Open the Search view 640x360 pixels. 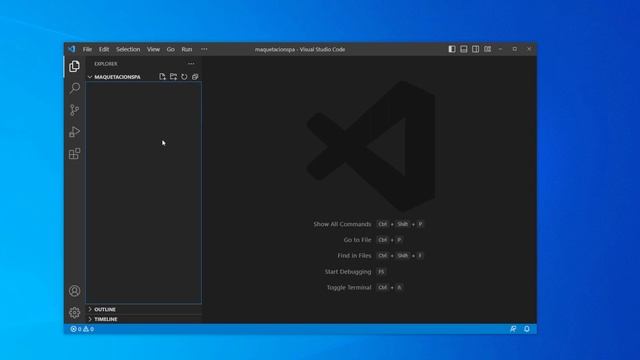point(74,88)
